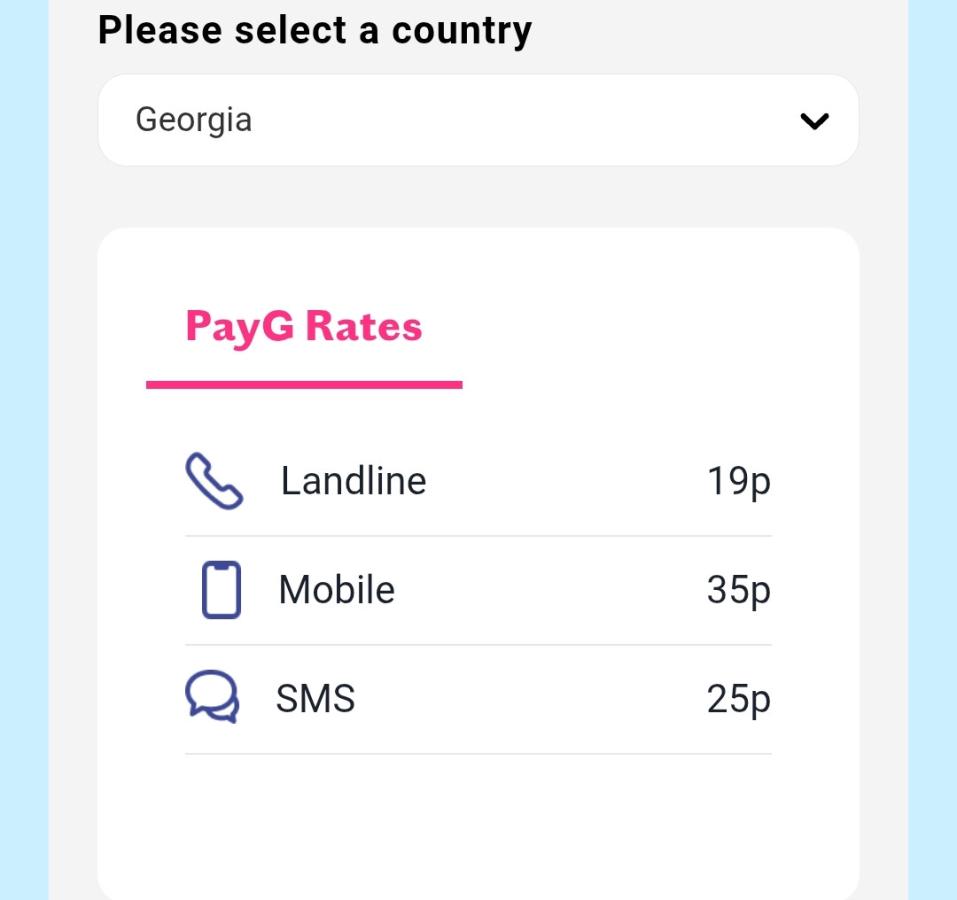This screenshot has width=957, height=900.
Task: Expand the dropdown showing Georgia
Action: [x=477, y=119]
